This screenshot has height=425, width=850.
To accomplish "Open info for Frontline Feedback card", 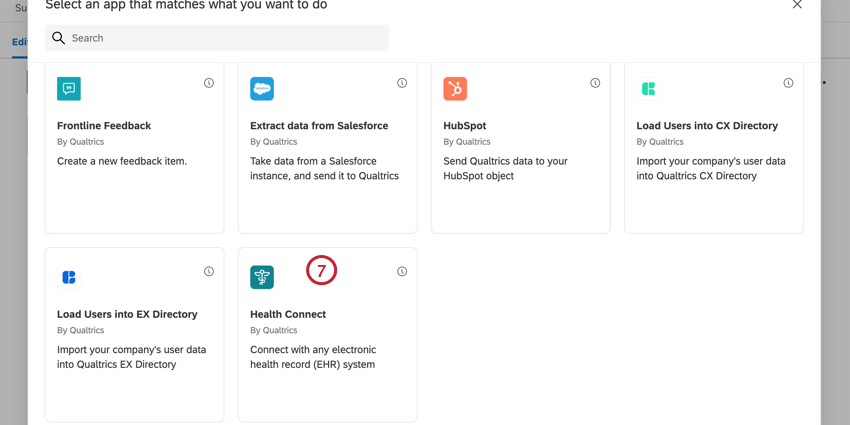I will click(x=209, y=83).
